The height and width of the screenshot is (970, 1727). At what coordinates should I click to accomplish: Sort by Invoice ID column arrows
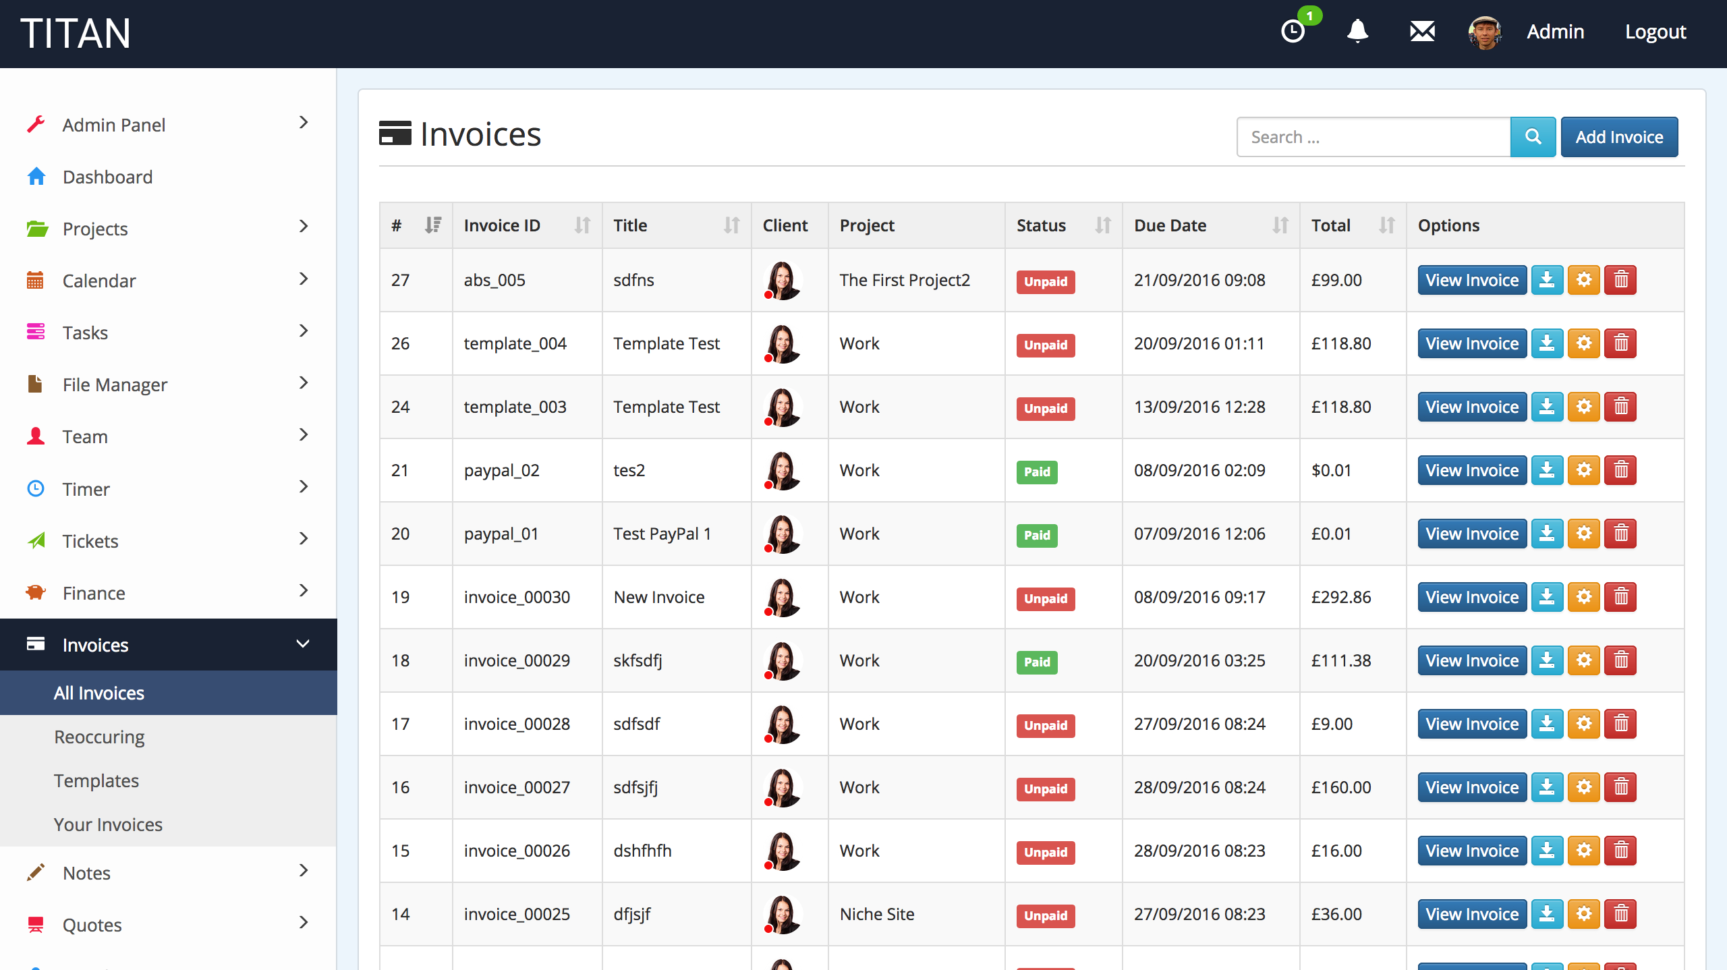coord(582,225)
